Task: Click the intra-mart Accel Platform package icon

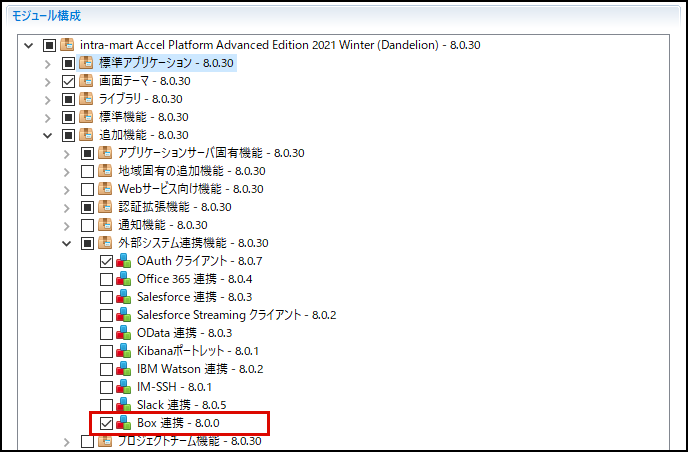Action: pos(67,45)
